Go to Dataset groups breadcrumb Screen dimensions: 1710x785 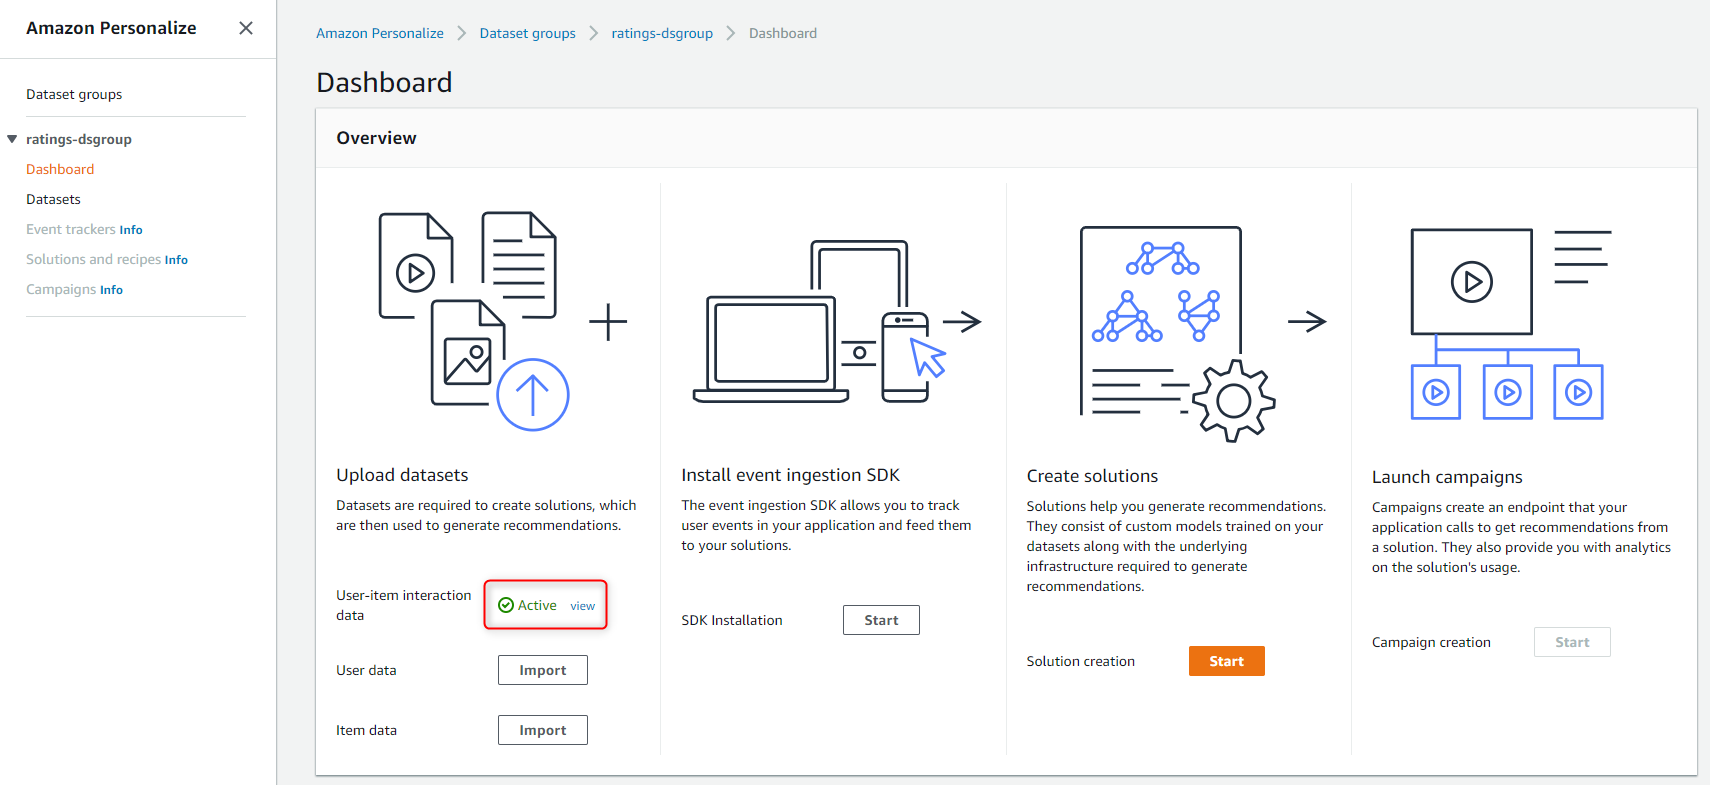point(528,33)
